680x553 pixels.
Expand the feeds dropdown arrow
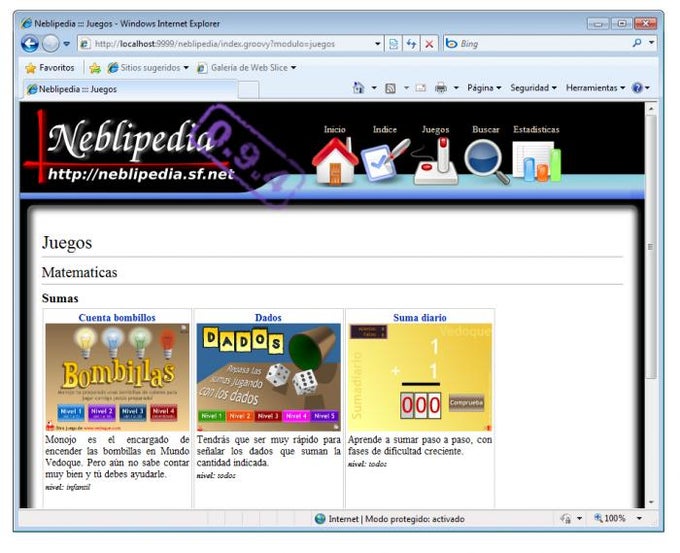tap(406, 88)
